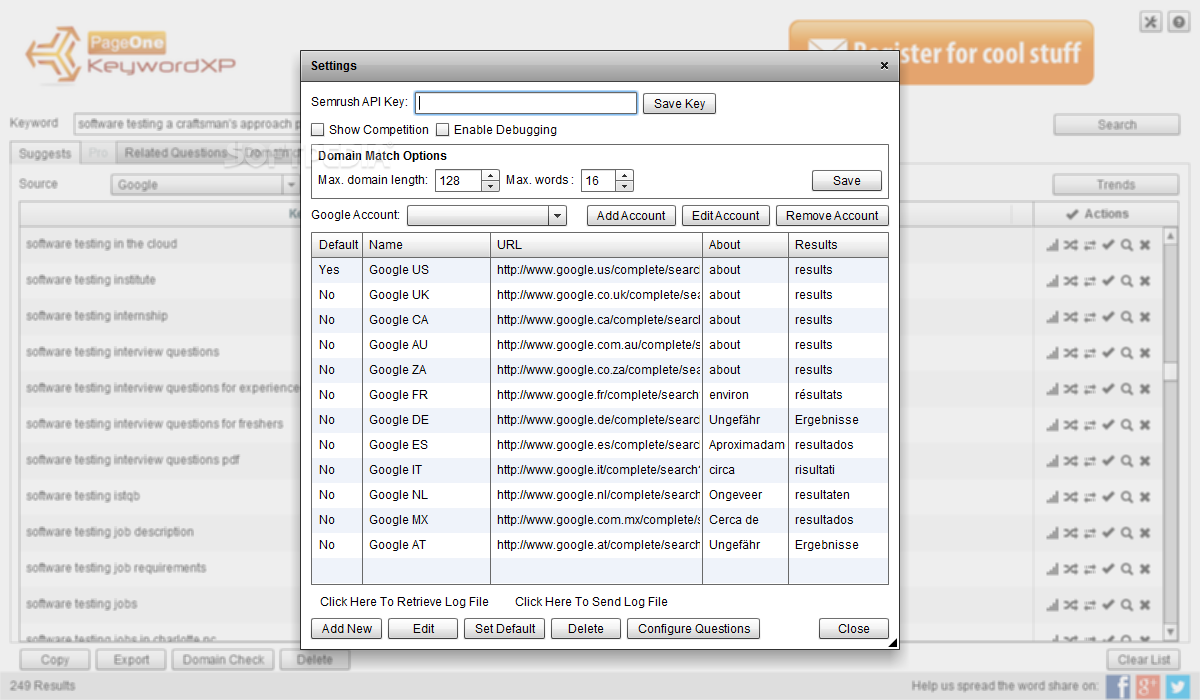
Task: Increase Max. domain length with up arrow
Action: pyautogui.click(x=490, y=176)
